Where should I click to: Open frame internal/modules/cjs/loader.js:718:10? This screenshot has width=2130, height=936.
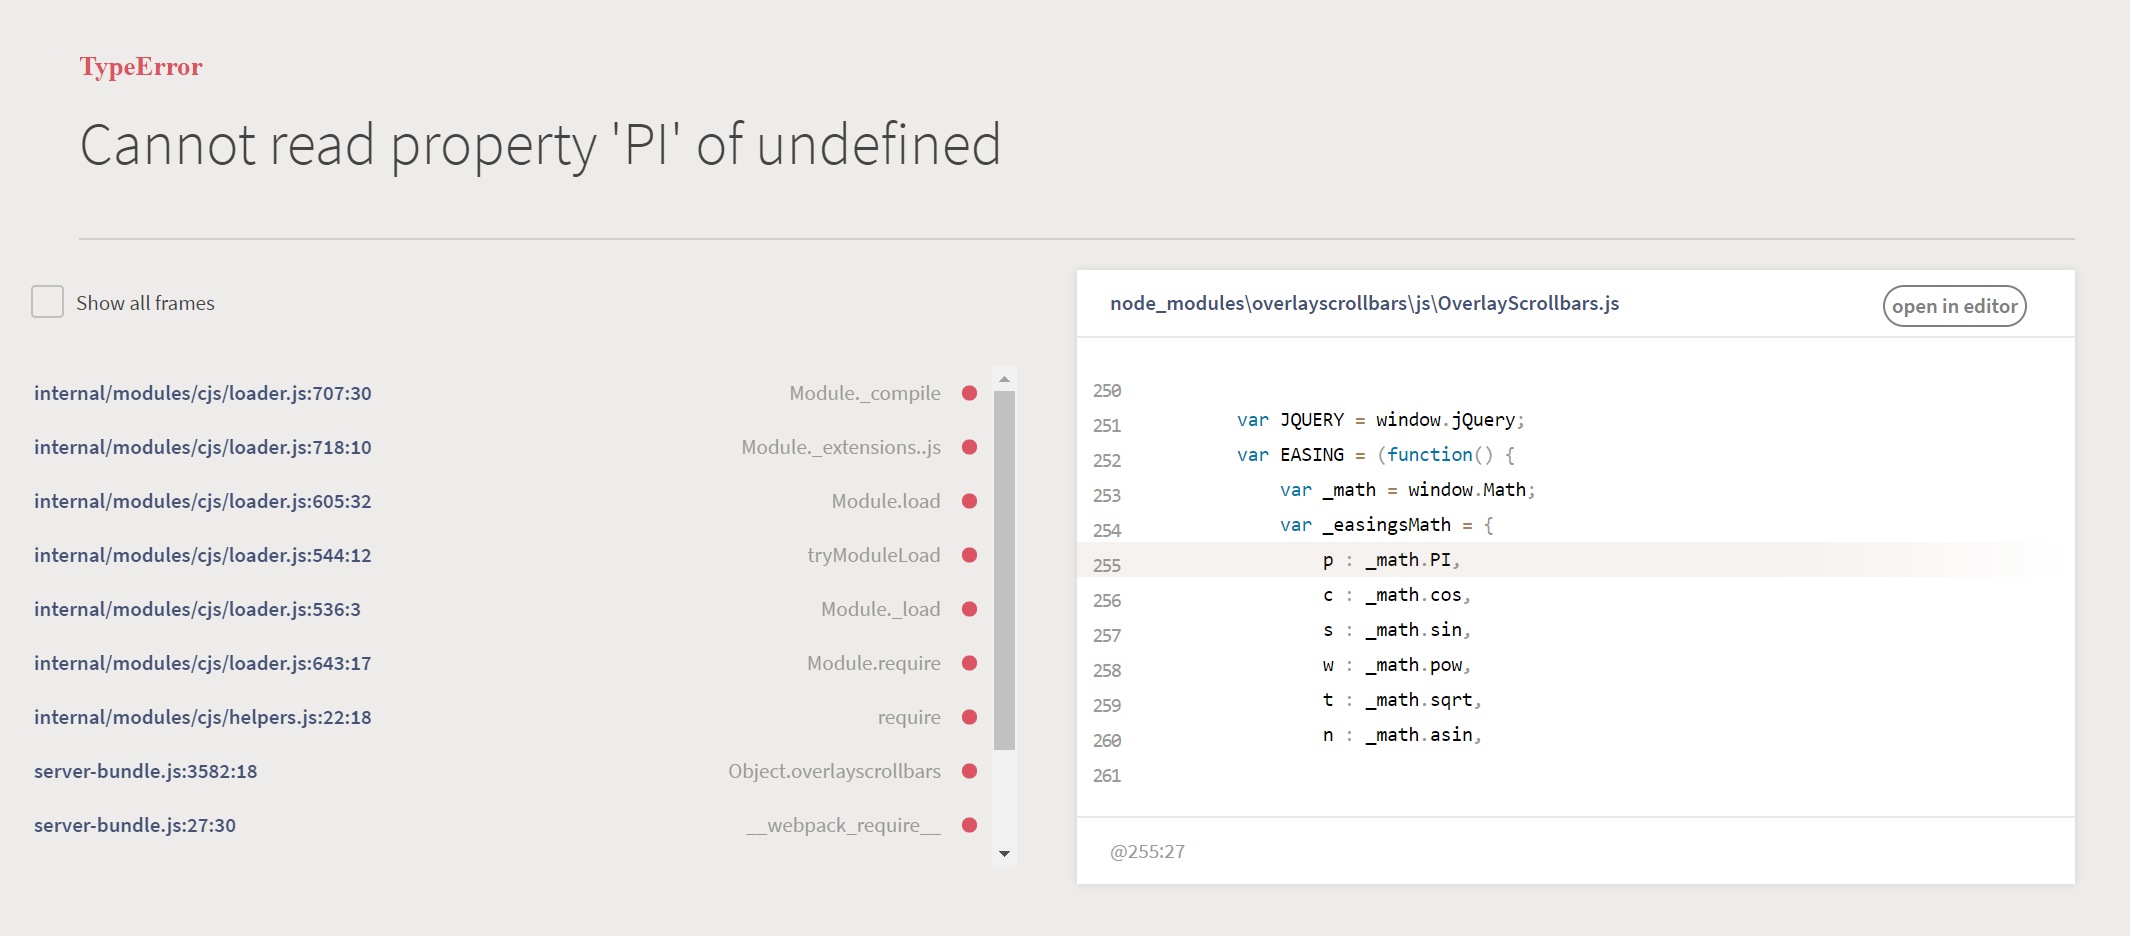pyautogui.click(x=203, y=447)
